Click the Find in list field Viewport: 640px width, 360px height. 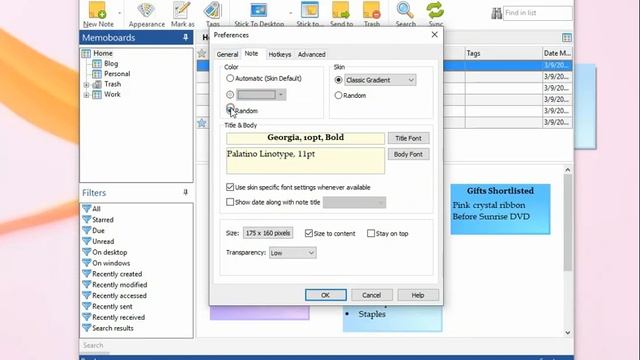pyautogui.click(x=538, y=13)
